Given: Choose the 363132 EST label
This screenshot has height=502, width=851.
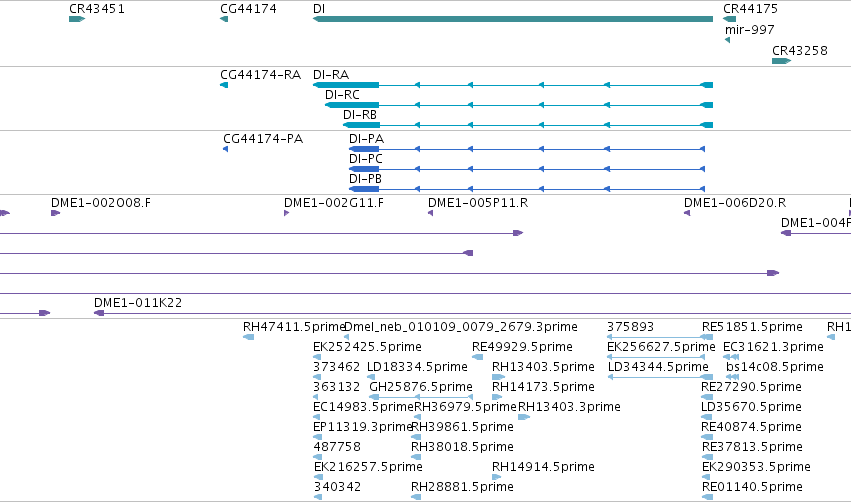Looking at the screenshot, I should tap(336, 387).
